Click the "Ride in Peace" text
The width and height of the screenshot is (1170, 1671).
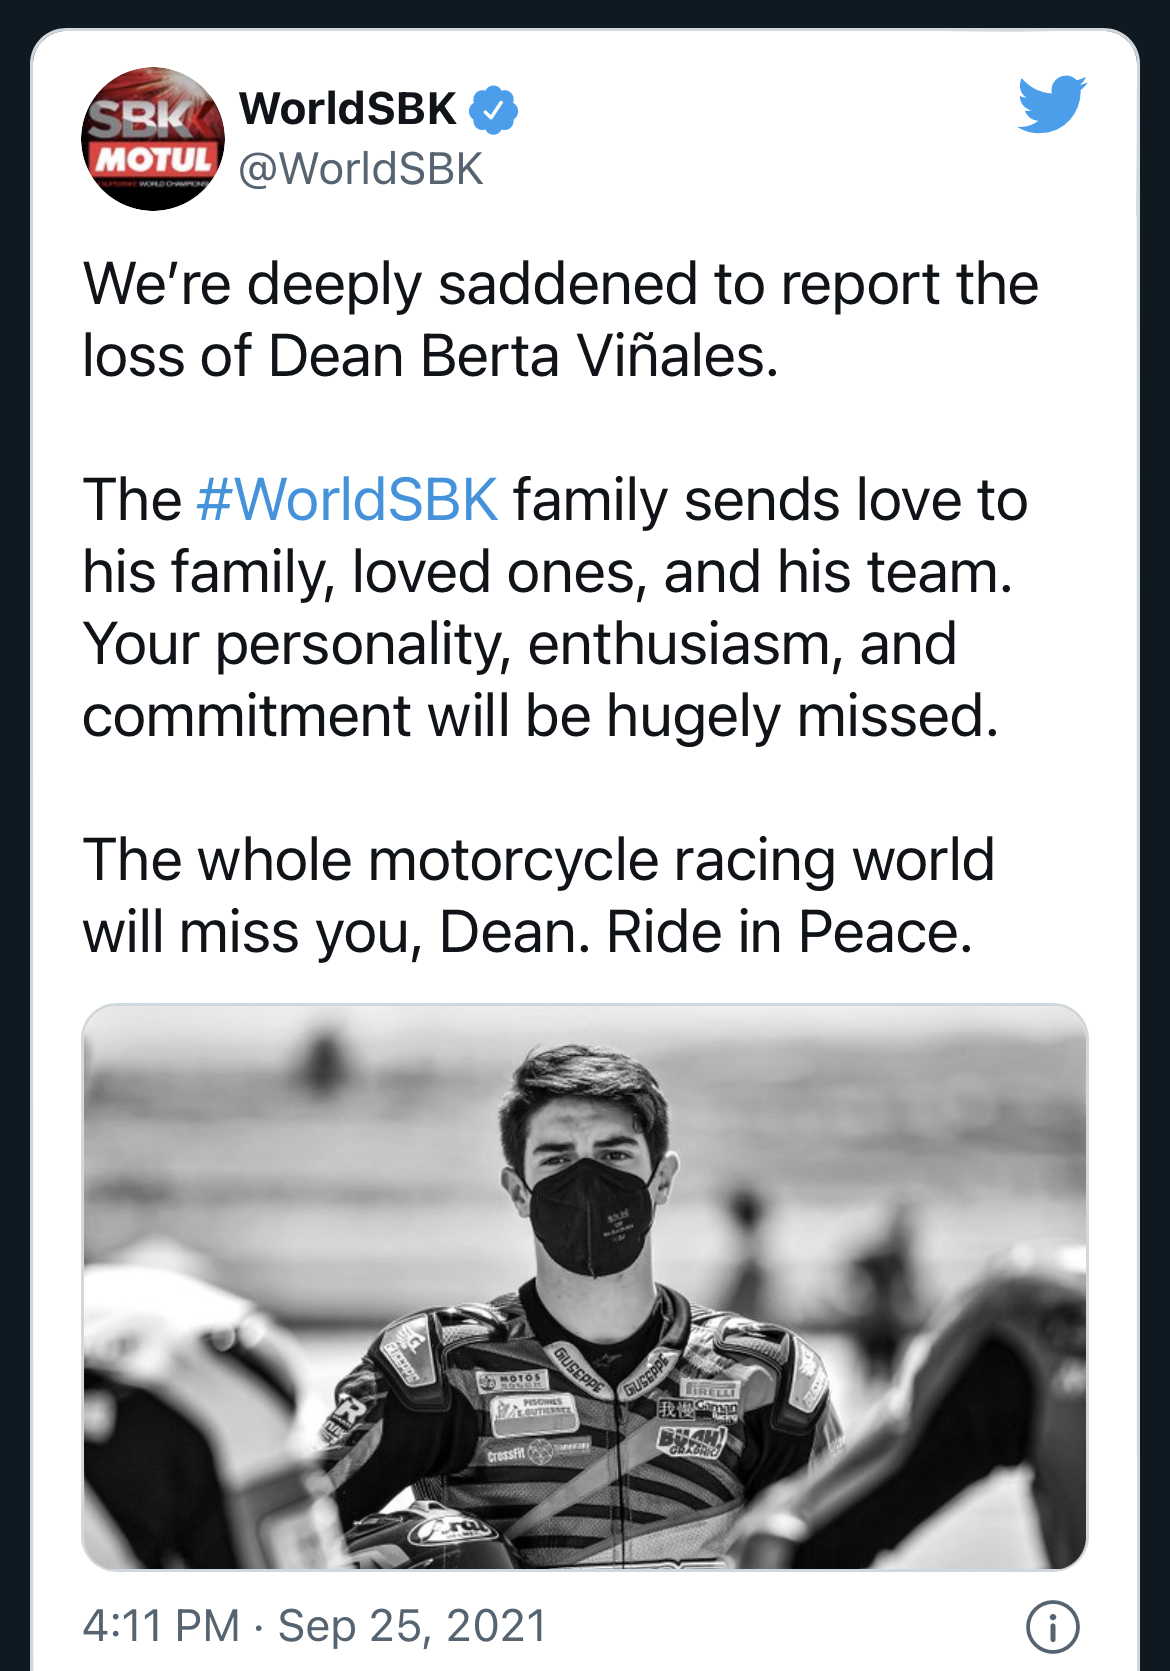[789, 932]
